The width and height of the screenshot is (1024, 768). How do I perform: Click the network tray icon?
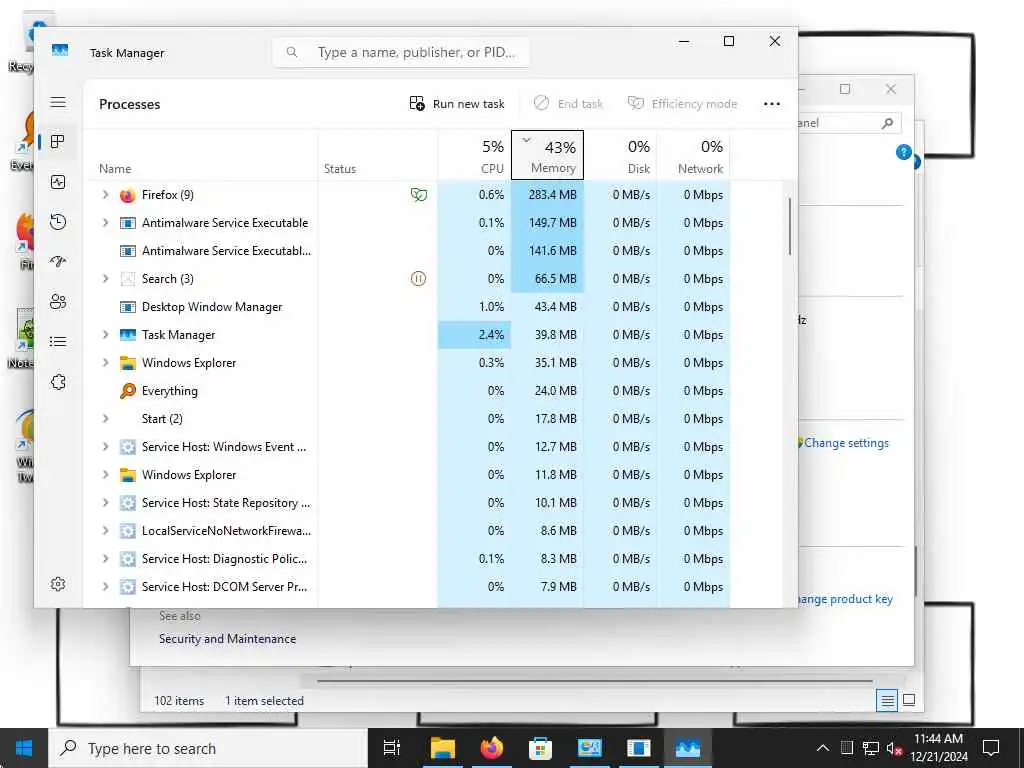pyautogui.click(x=871, y=748)
